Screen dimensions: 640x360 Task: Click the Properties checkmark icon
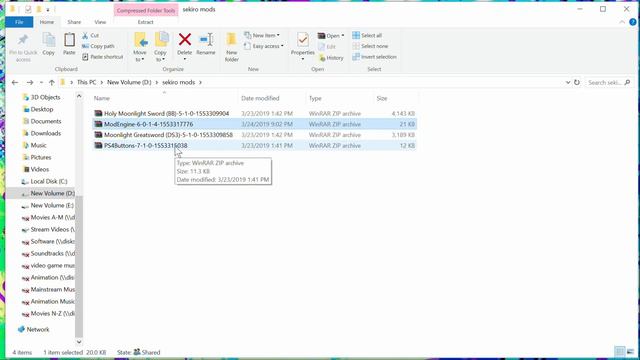pyautogui.click(x=302, y=40)
